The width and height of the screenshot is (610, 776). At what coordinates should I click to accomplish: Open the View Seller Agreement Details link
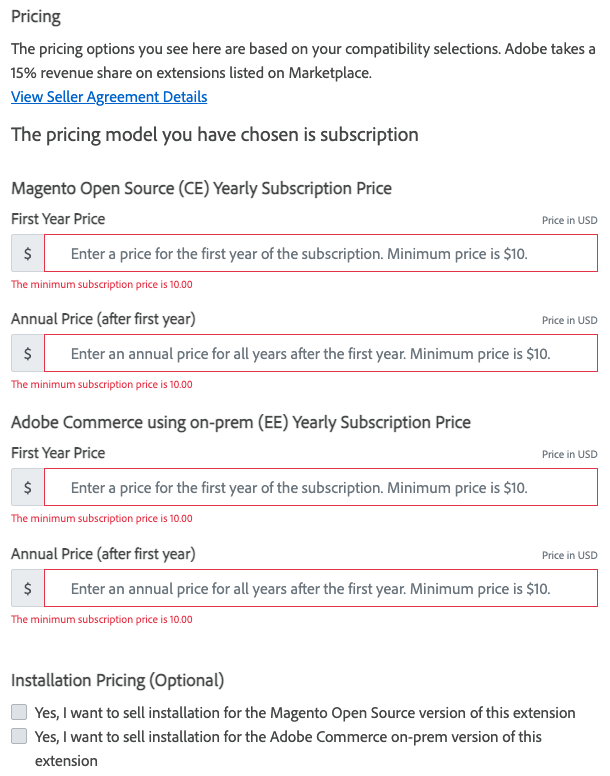pyautogui.click(x=109, y=97)
